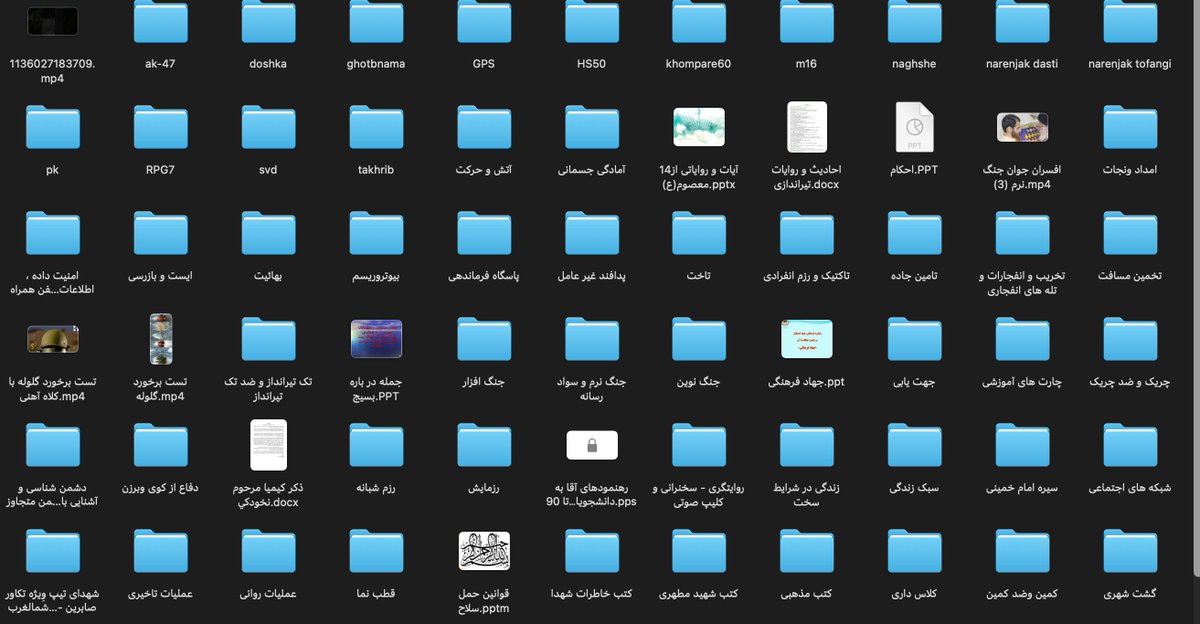Choose the HS50 folder
Image resolution: width=1200 pixels, height=624 pixels.
click(x=592, y=21)
